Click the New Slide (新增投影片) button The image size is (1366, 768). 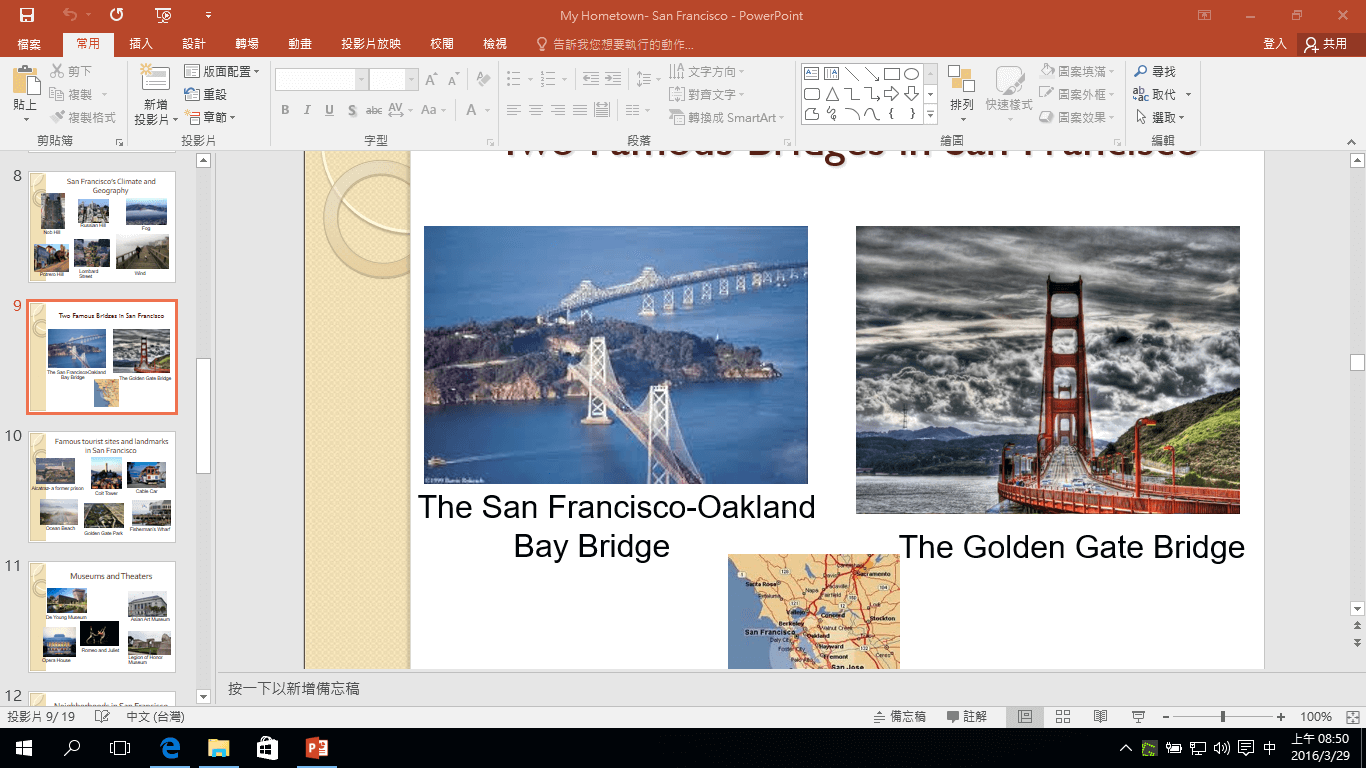click(x=153, y=90)
